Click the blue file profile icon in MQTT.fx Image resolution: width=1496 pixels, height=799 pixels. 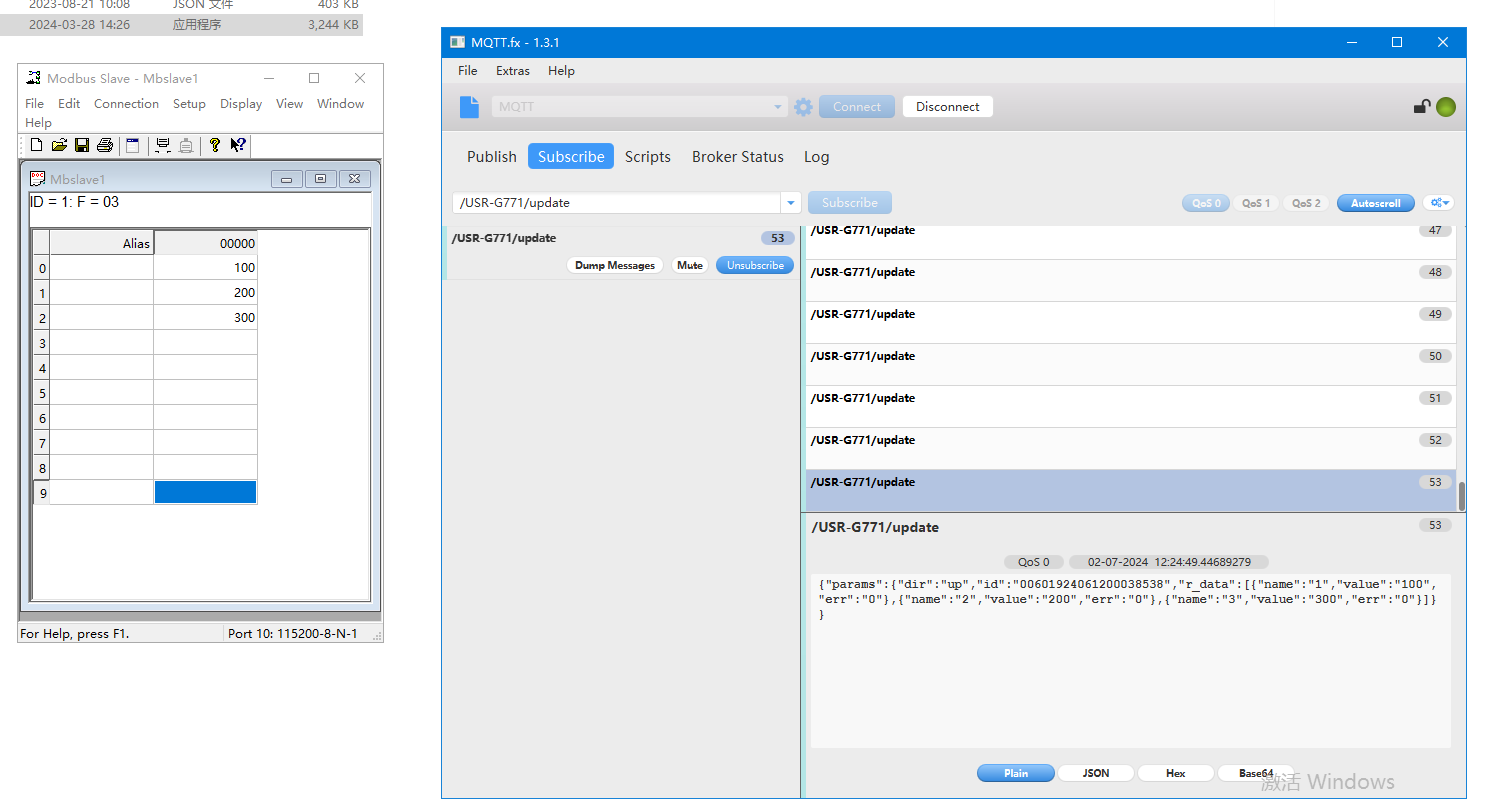point(469,107)
